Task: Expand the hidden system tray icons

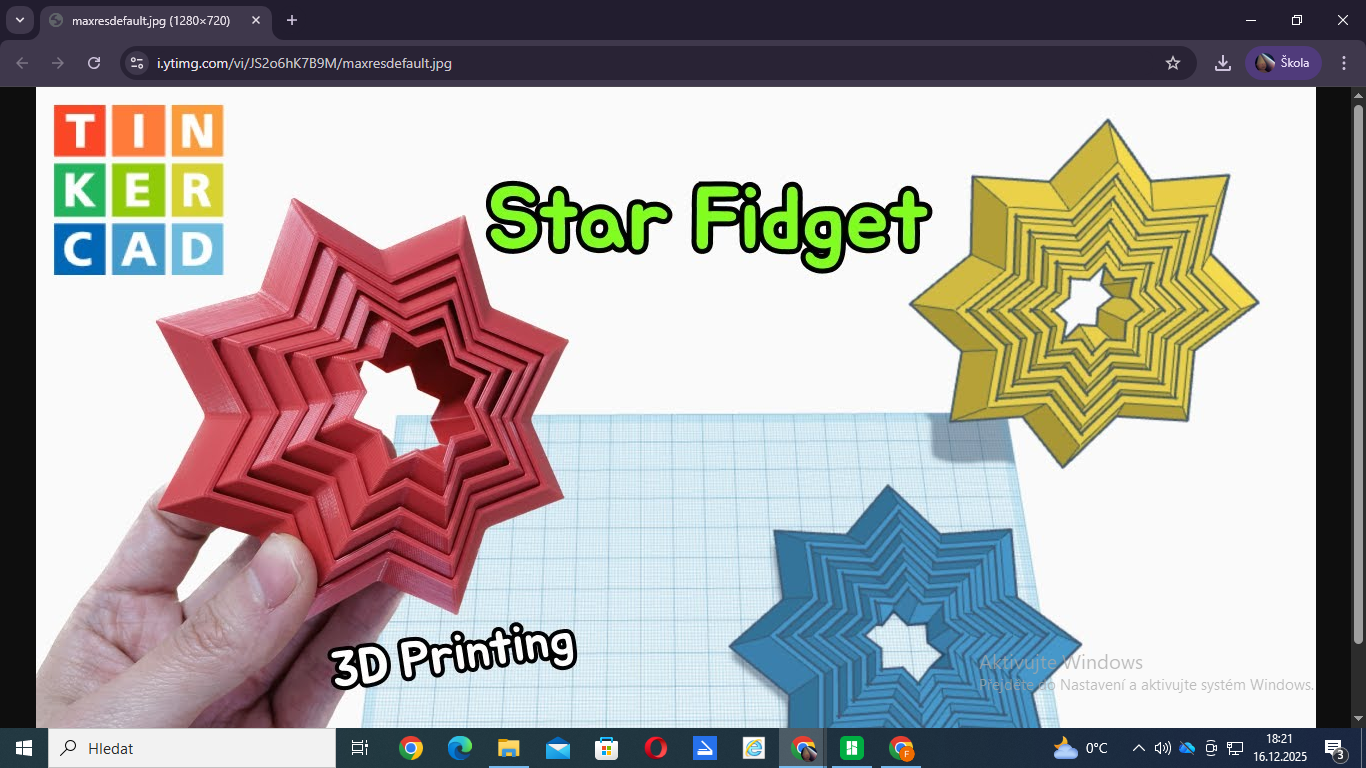Action: pos(1138,748)
